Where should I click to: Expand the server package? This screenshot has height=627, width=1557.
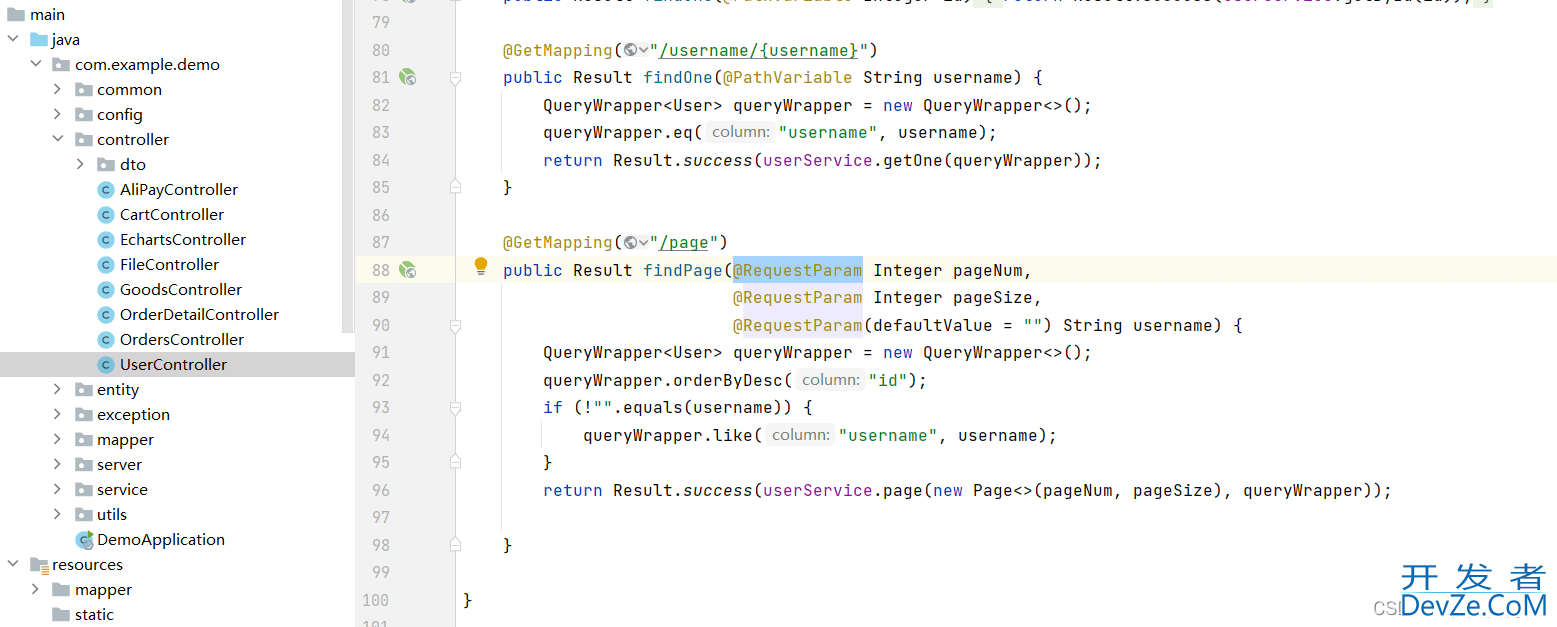click(58, 464)
